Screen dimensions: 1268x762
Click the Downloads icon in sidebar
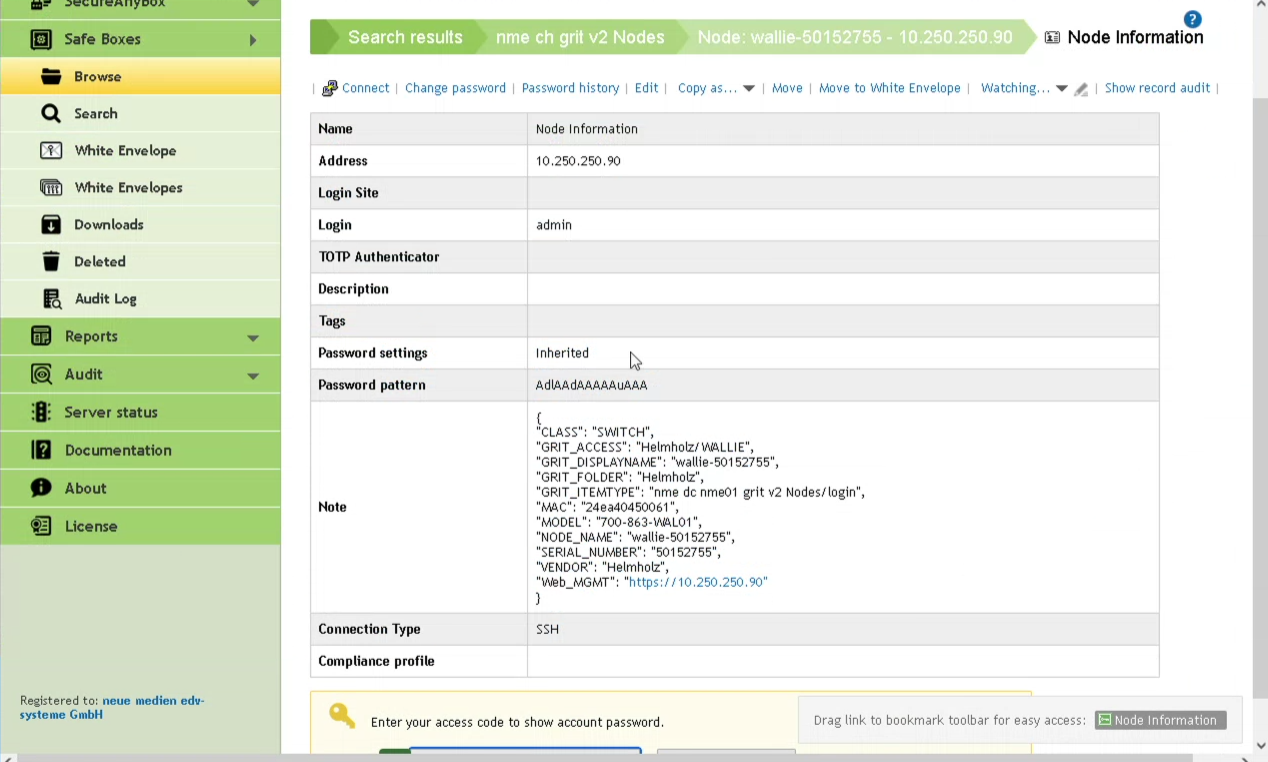pos(51,224)
